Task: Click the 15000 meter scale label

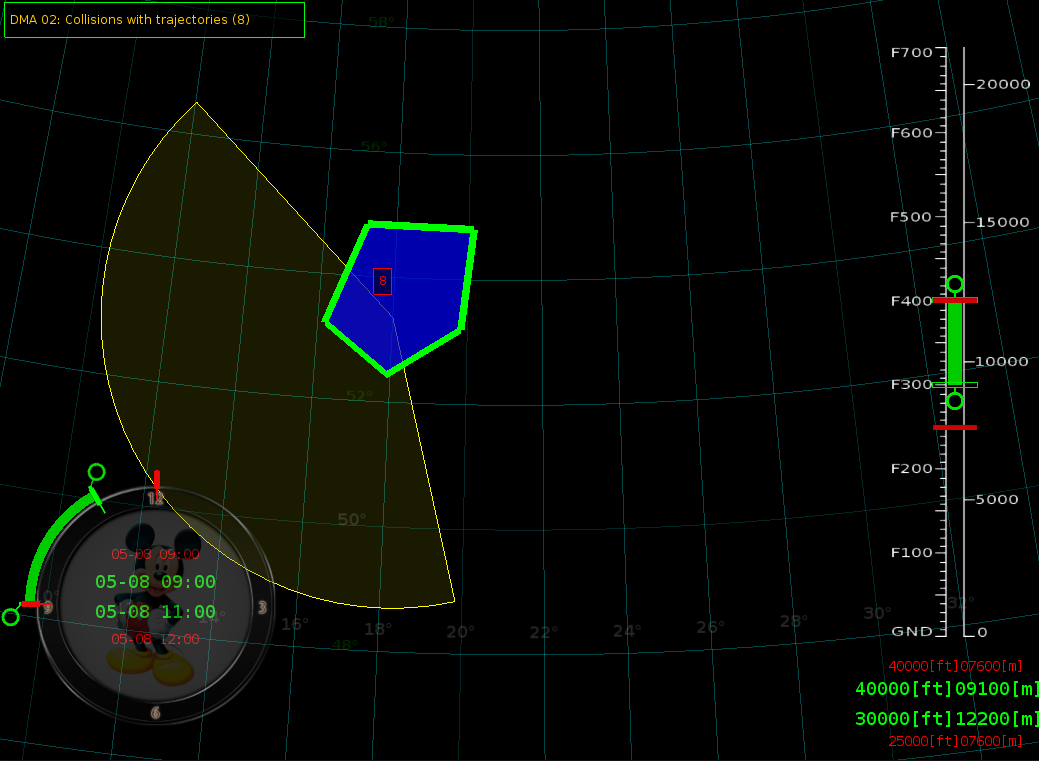Action: coord(1003,222)
